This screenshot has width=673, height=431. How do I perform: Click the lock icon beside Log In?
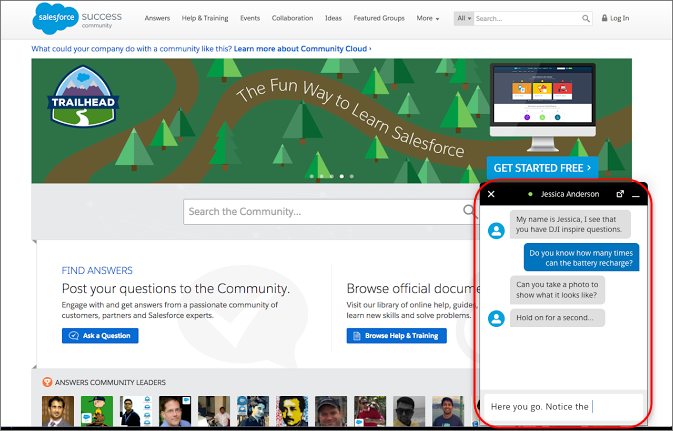click(x=604, y=18)
